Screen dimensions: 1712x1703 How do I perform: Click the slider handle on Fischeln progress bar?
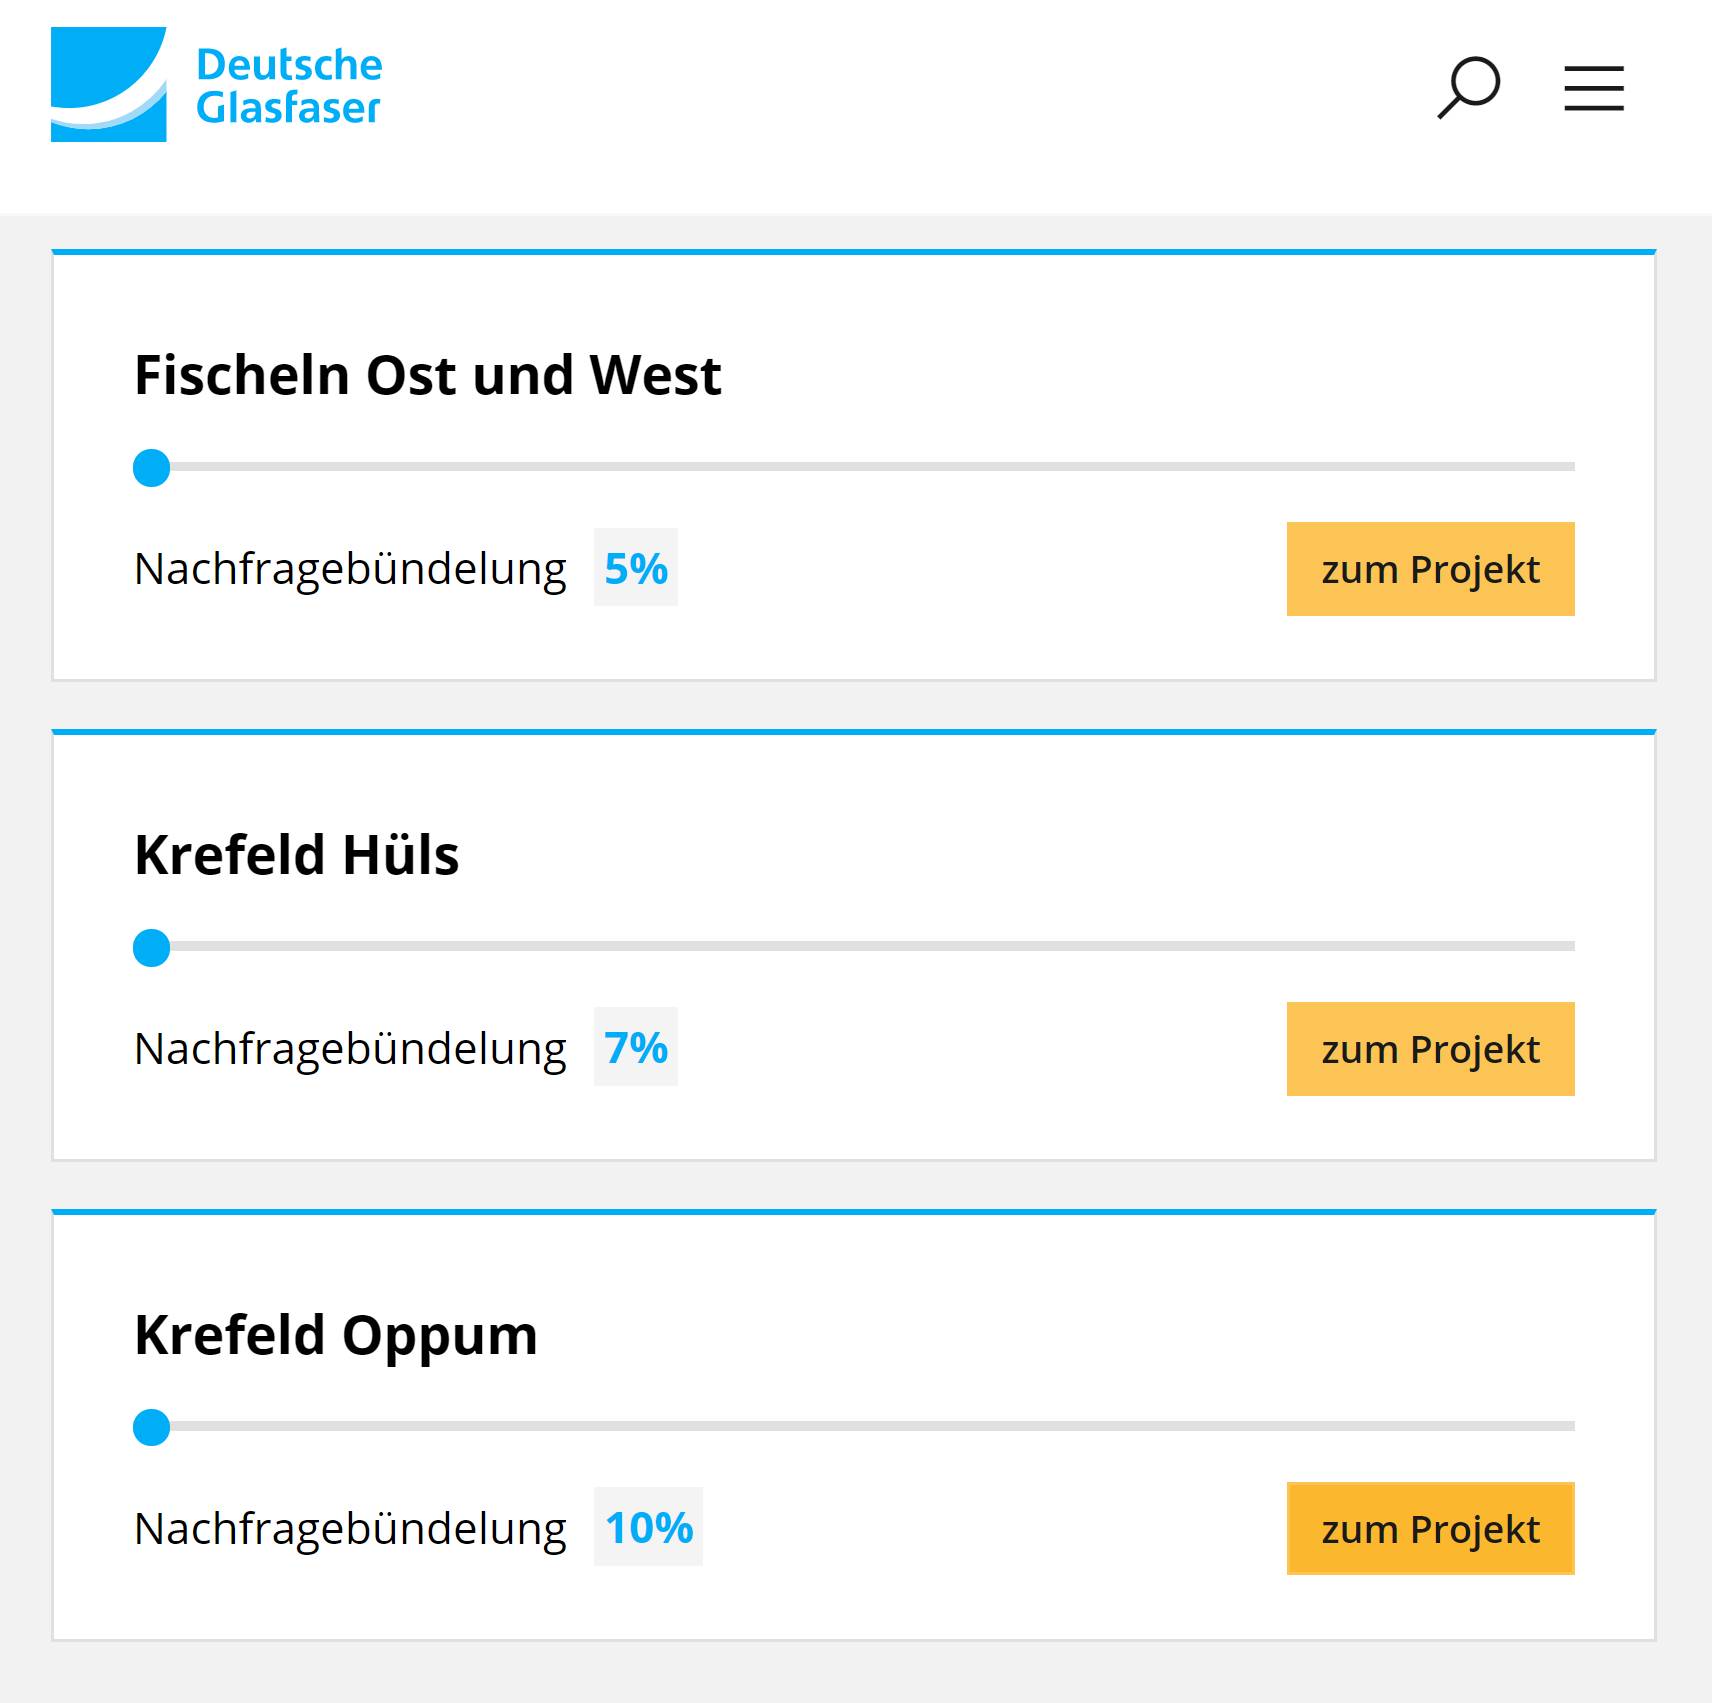(152, 466)
